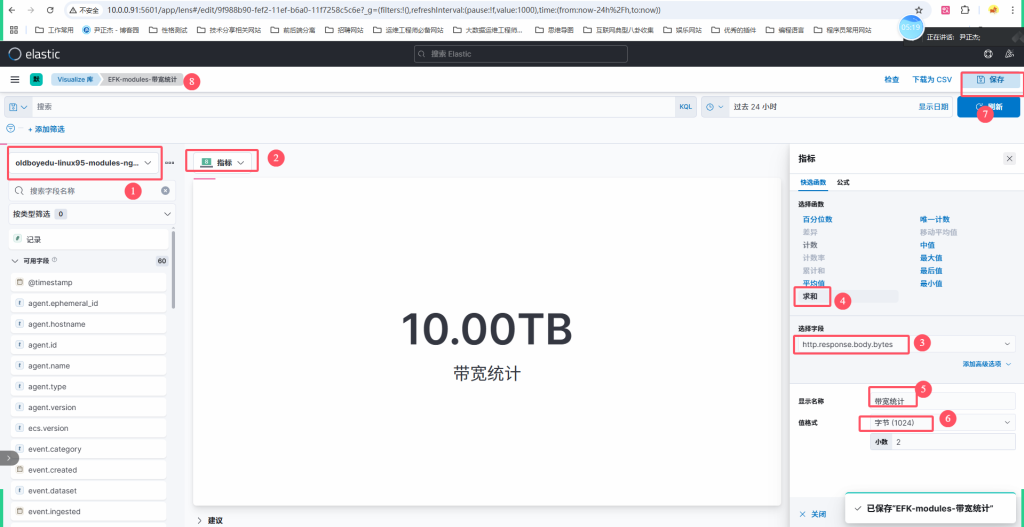Click the 保存 button
This screenshot has width=1024, height=527.
pyautogui.click(x=990, y=79)
